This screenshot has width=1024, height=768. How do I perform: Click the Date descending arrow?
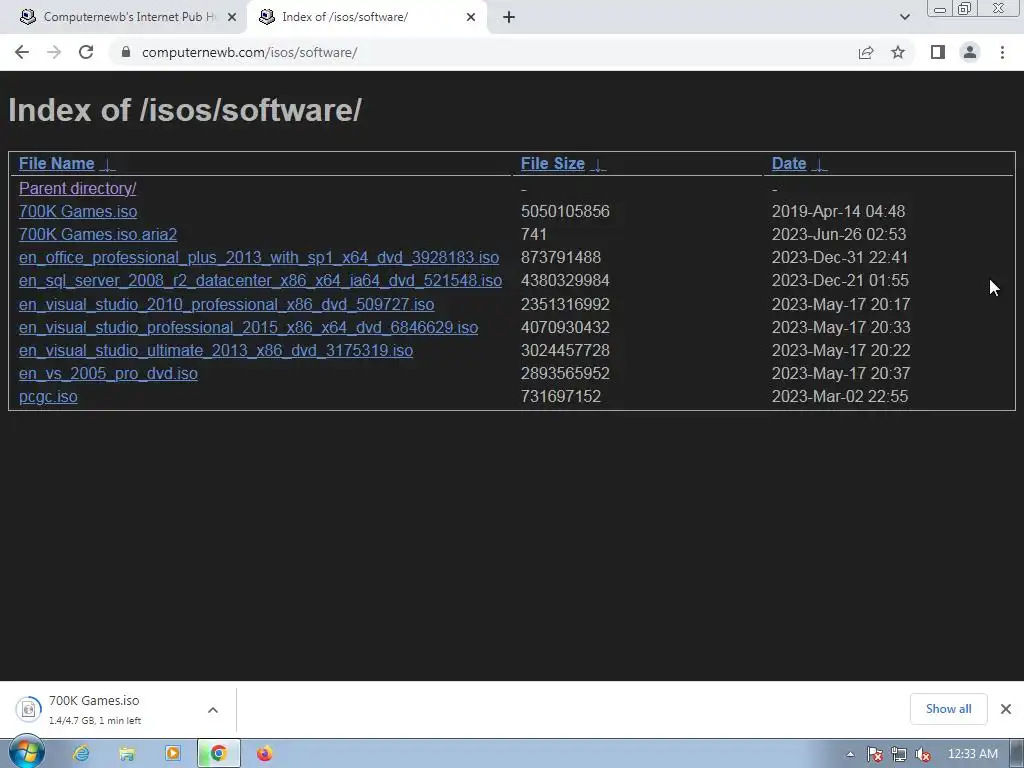pyautogui.click(x=820, y=165)
